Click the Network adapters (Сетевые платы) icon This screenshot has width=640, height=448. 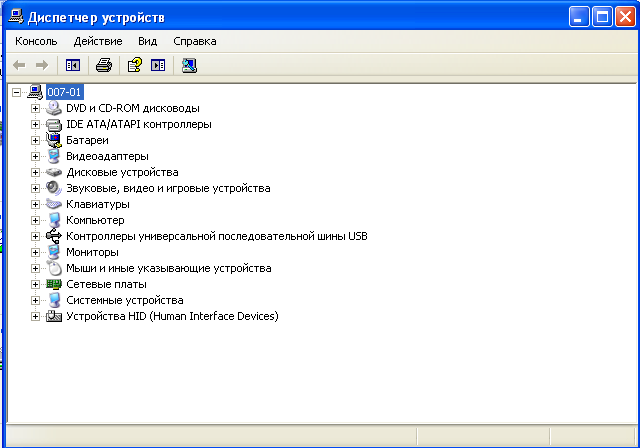[x=54, y=284]
